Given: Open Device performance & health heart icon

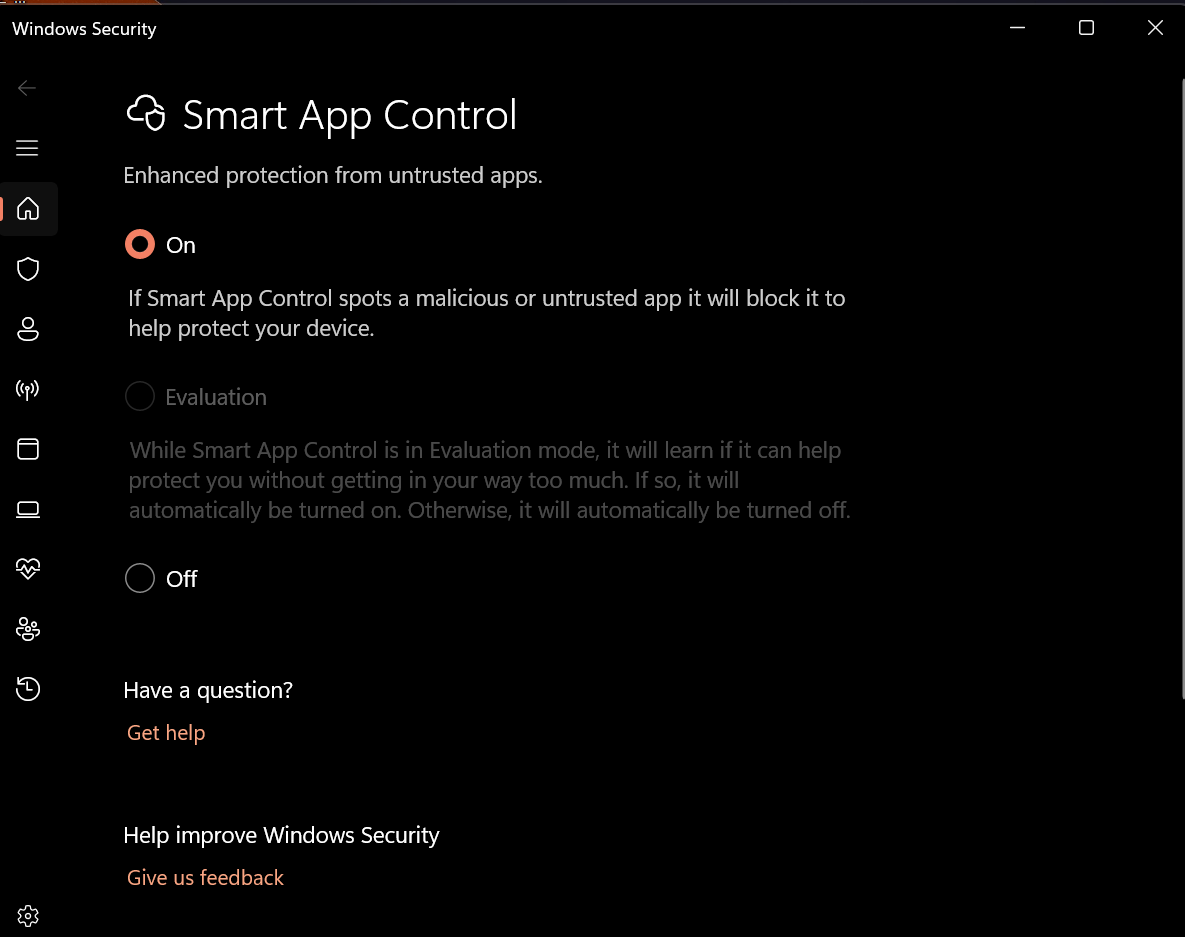Looking at the screenshot, I should pos(28,569).
